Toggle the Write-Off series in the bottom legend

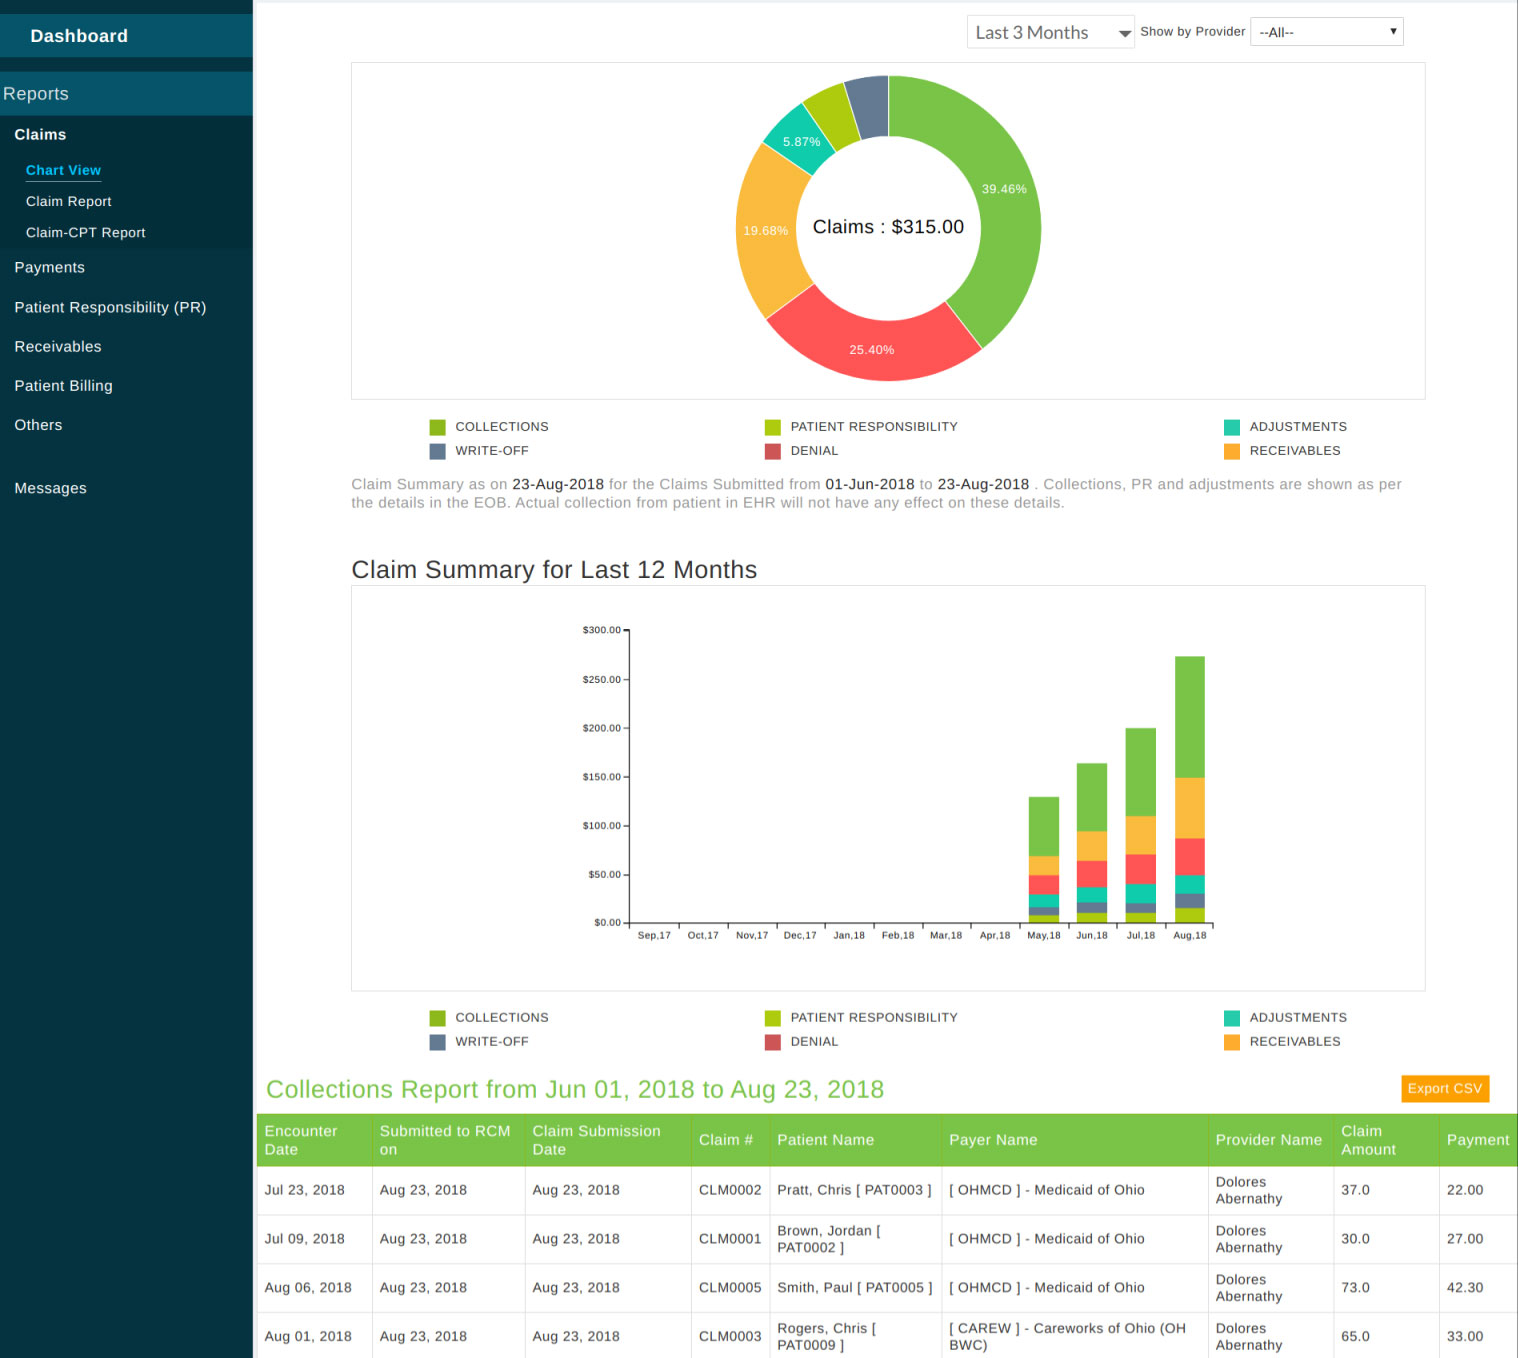(437, 1042)
